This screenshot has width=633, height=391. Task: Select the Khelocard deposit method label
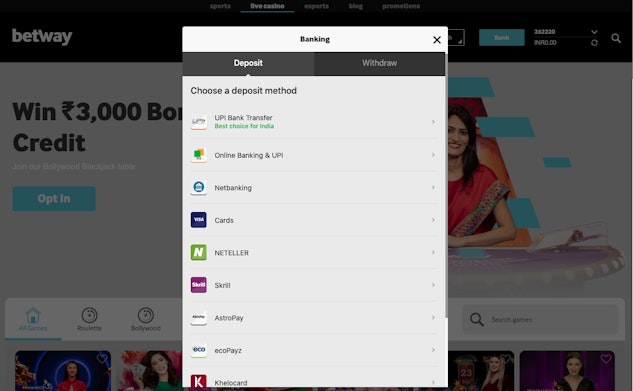pos(231,383)
